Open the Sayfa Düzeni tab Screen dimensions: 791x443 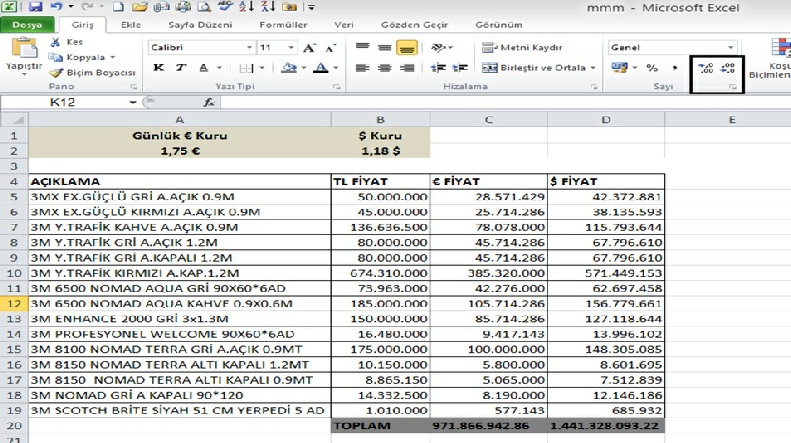point(200,24)
